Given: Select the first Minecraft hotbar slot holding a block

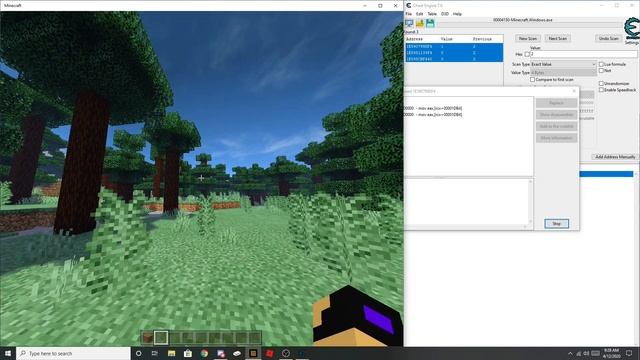Looking at the screenshot, I should tap(148, 338).
